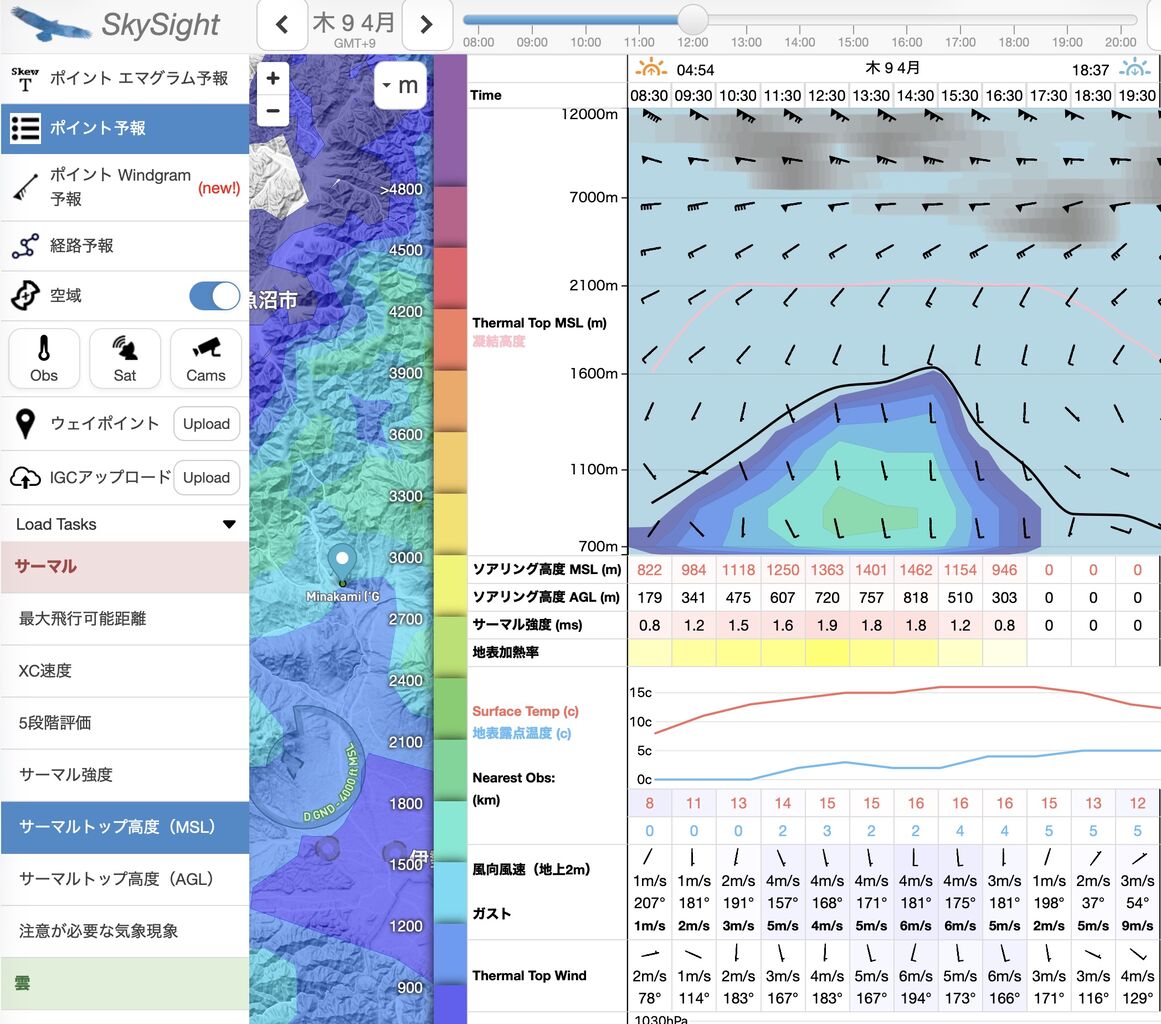Upload an IGC file
Image resolution: width=1161 pixels, height=1024 pixels.
point(207,478)
